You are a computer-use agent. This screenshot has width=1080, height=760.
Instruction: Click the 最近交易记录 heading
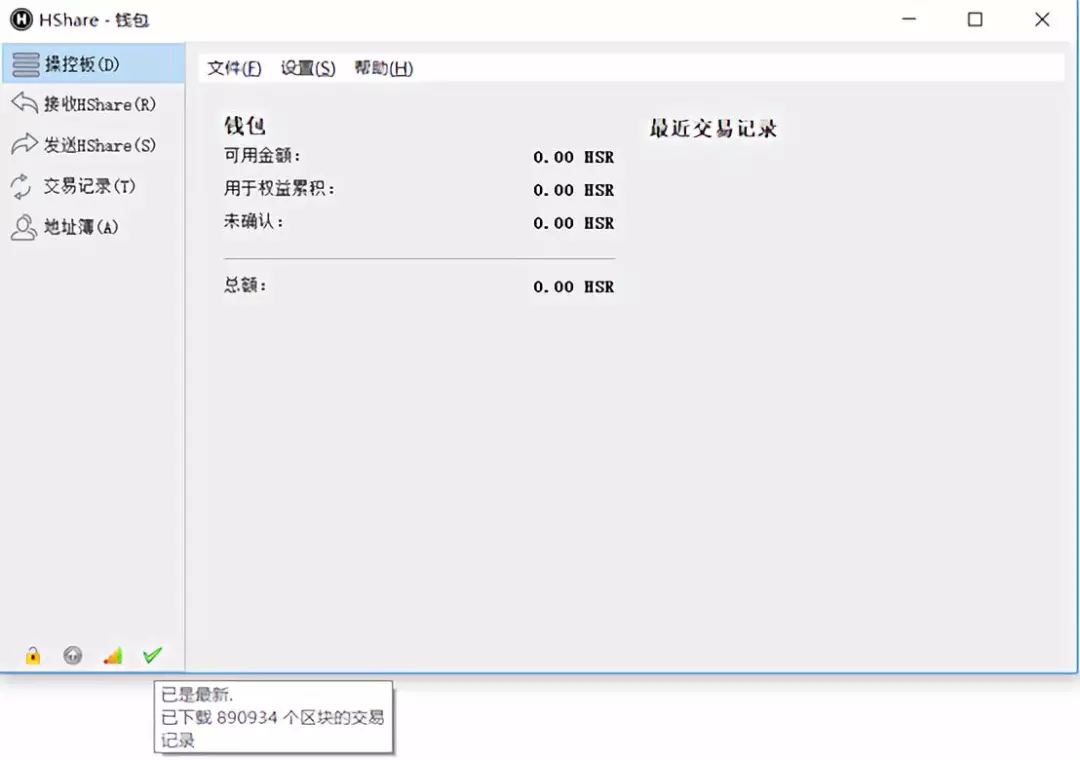pos(713,128)
